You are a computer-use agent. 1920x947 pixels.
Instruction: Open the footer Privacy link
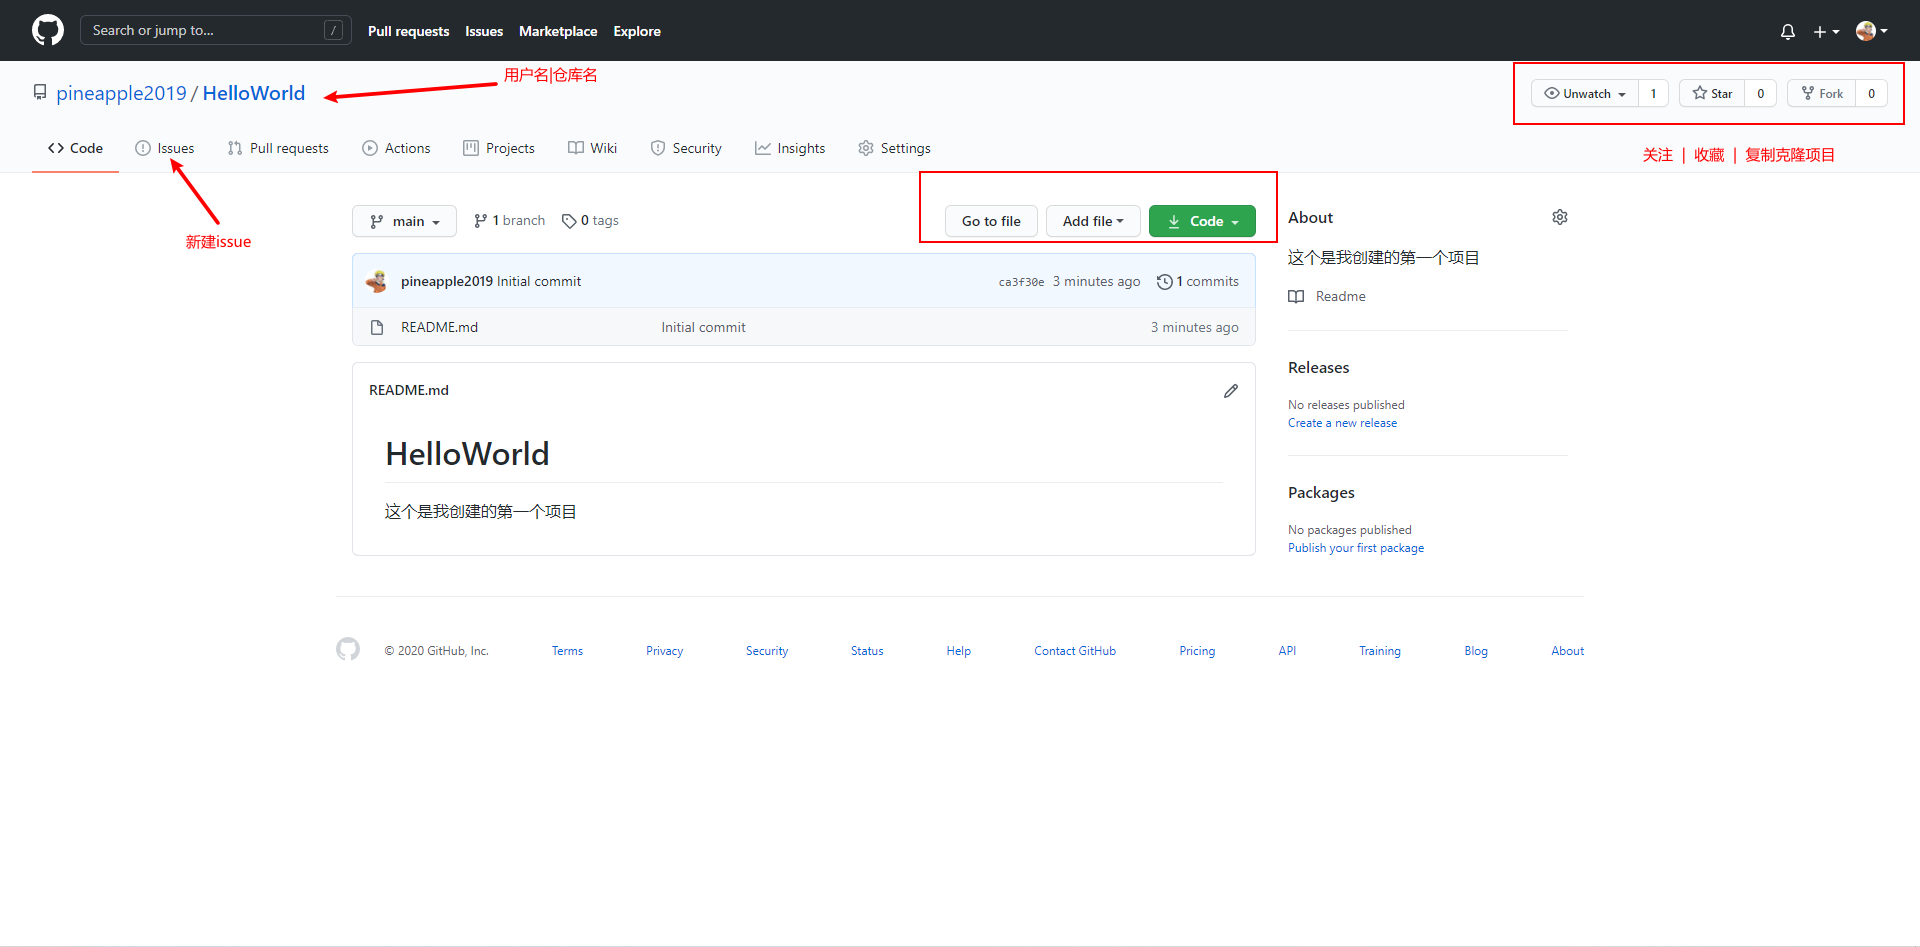tap(665, 651)
